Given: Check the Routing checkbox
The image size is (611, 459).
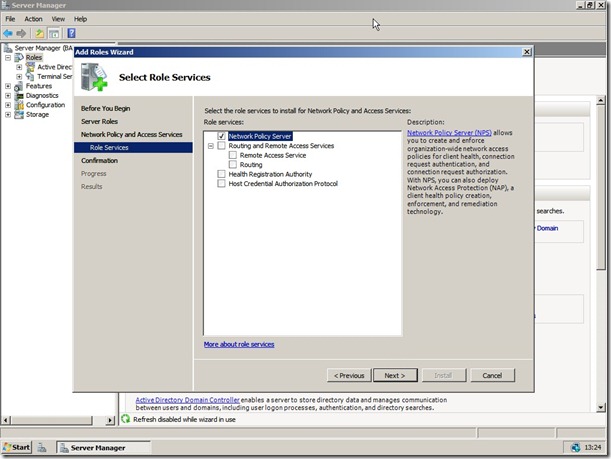Looking at the screenshot, I should coord(233,164).
